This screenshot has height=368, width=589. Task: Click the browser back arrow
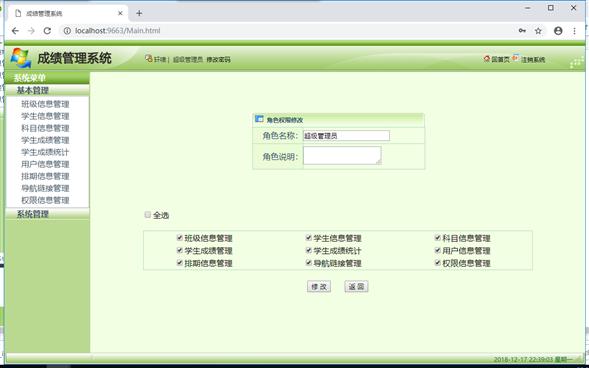coord(15,31)
